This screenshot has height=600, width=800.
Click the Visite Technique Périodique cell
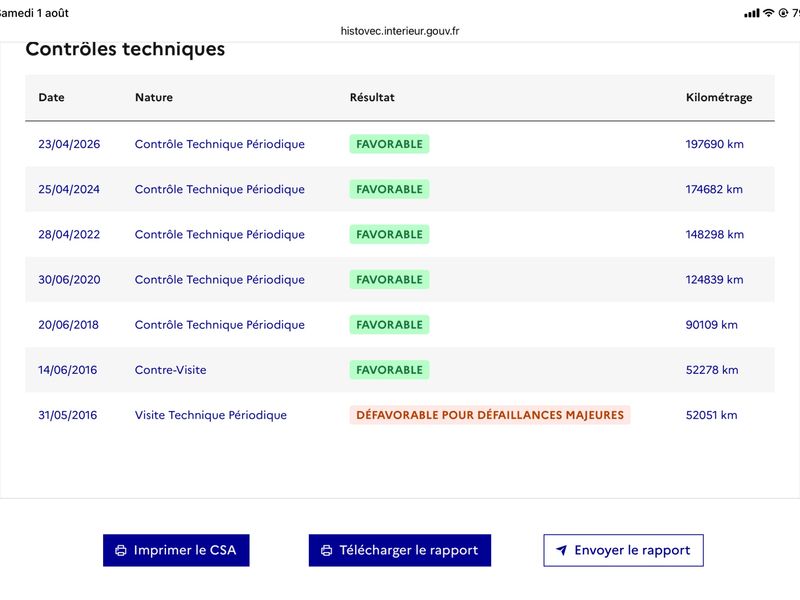(x=211, y=415)
